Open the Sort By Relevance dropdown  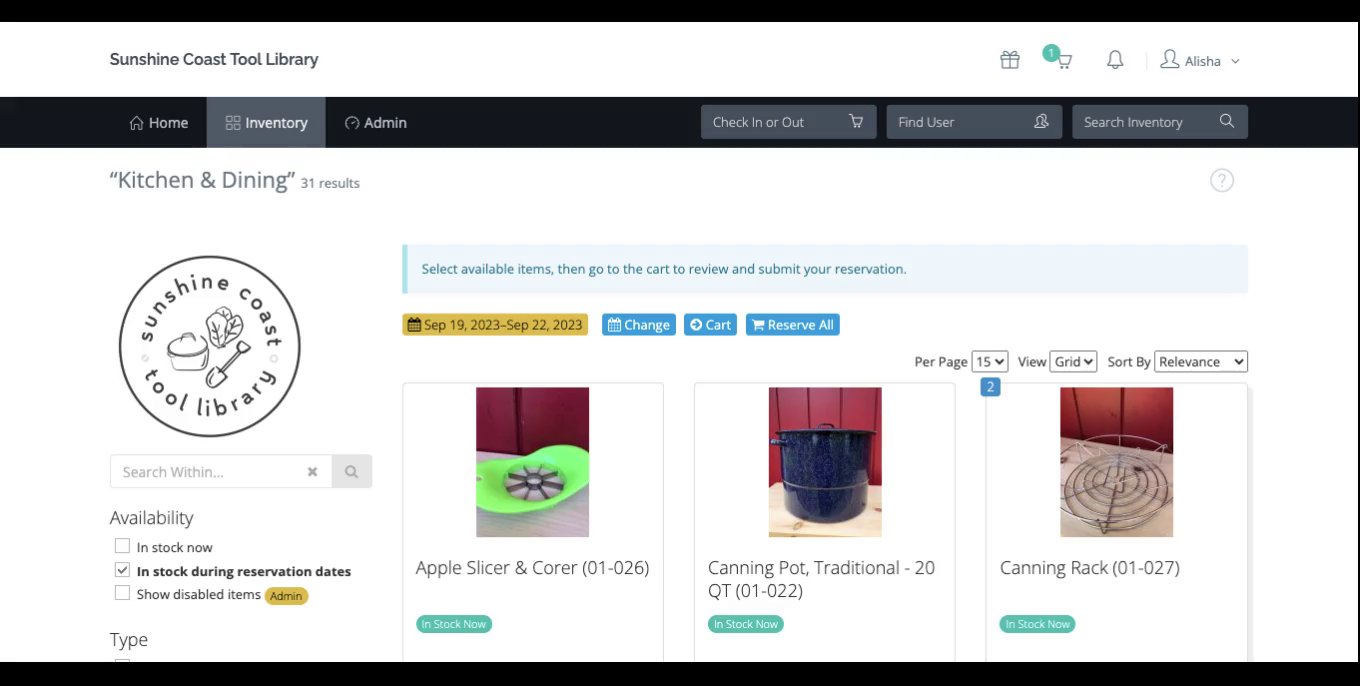tap(1201, 362)
